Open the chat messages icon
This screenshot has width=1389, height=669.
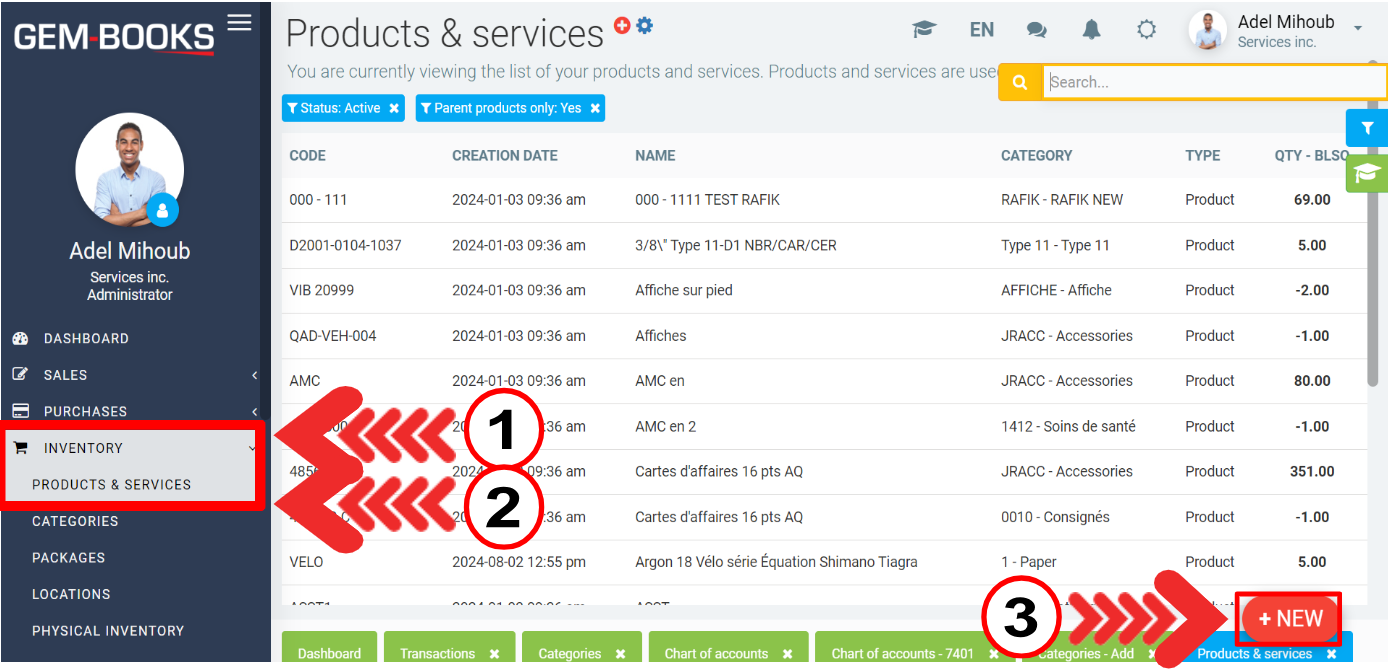pyautogui.click(x=1037, y=30)
